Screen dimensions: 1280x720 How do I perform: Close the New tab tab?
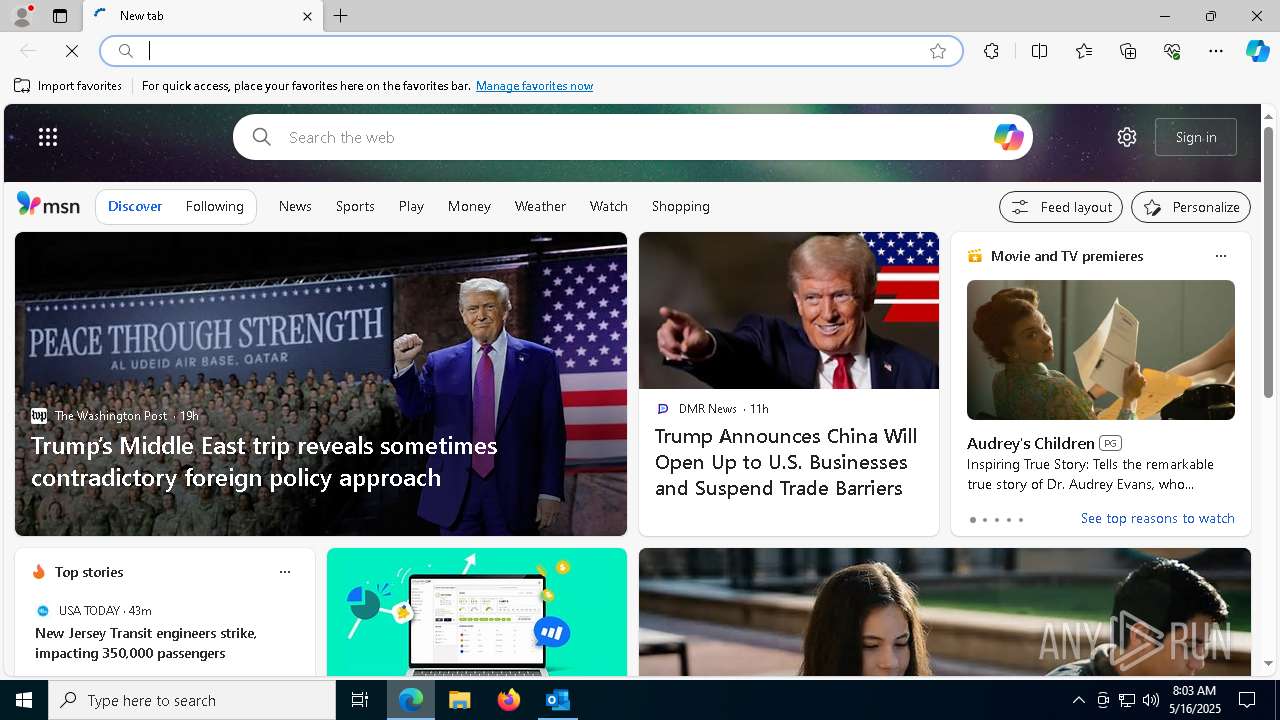click(307, 16)
